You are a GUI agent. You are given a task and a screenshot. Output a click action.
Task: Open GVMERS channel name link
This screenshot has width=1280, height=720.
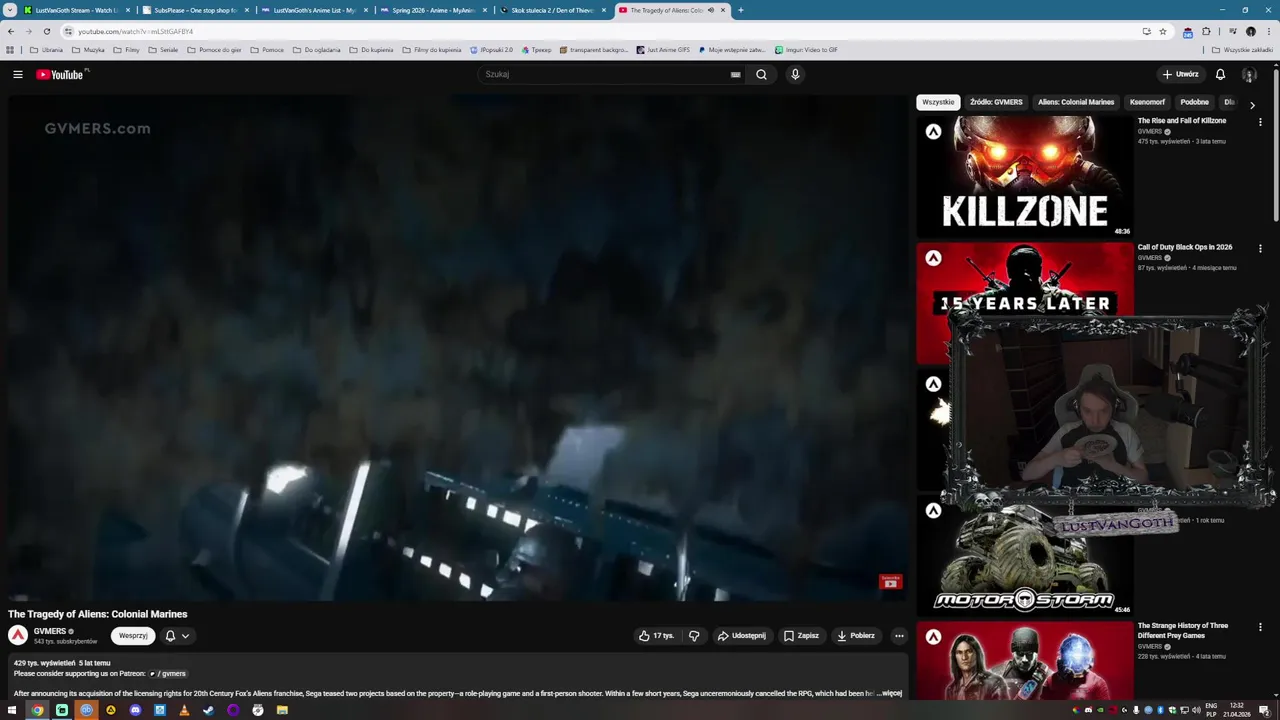pos(50,631)
